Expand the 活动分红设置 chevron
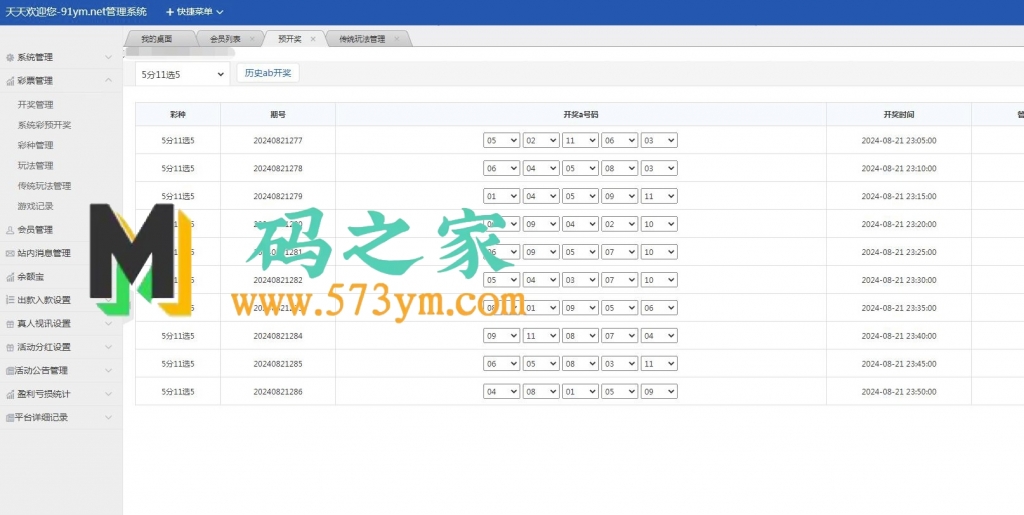This screenshot has width=1024, height=515. click(x=108, y=347)
